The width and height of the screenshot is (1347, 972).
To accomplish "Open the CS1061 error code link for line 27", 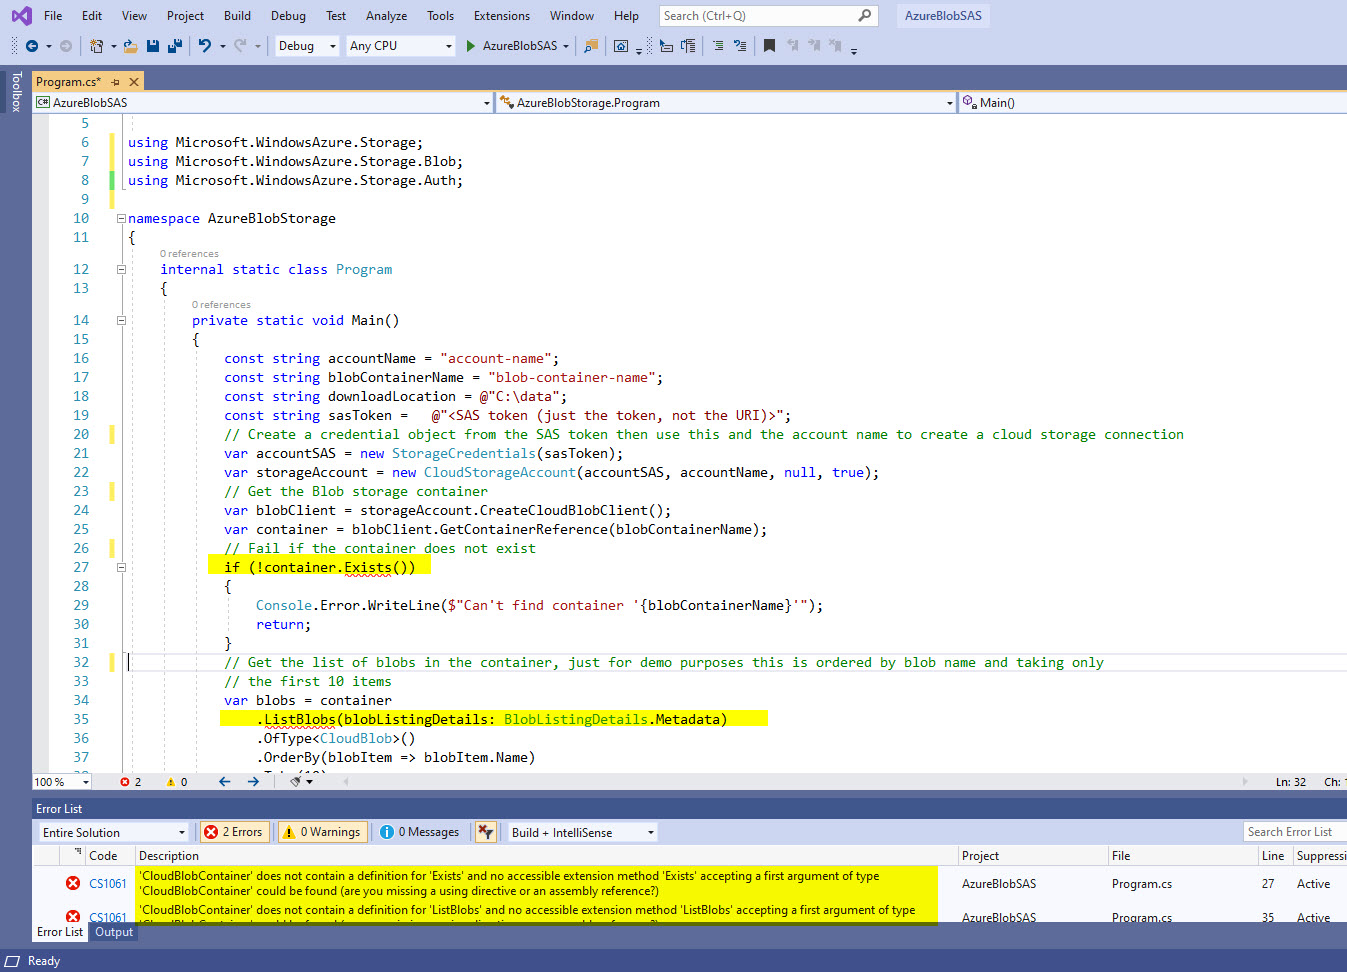I will pos(108,883).
